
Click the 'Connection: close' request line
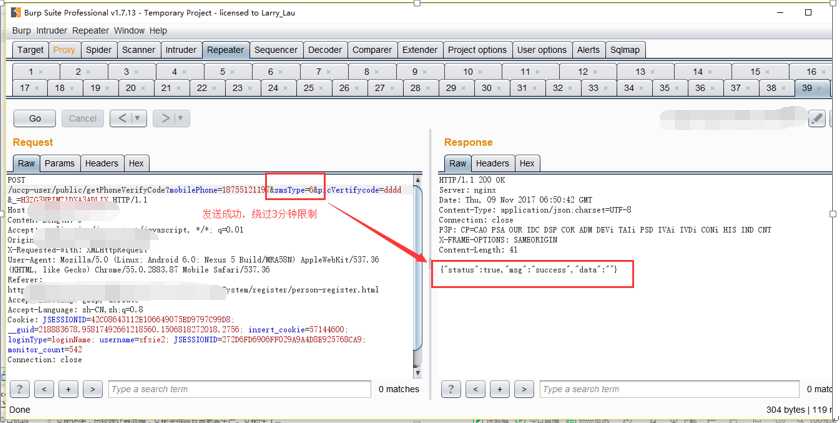pos(45,360)
